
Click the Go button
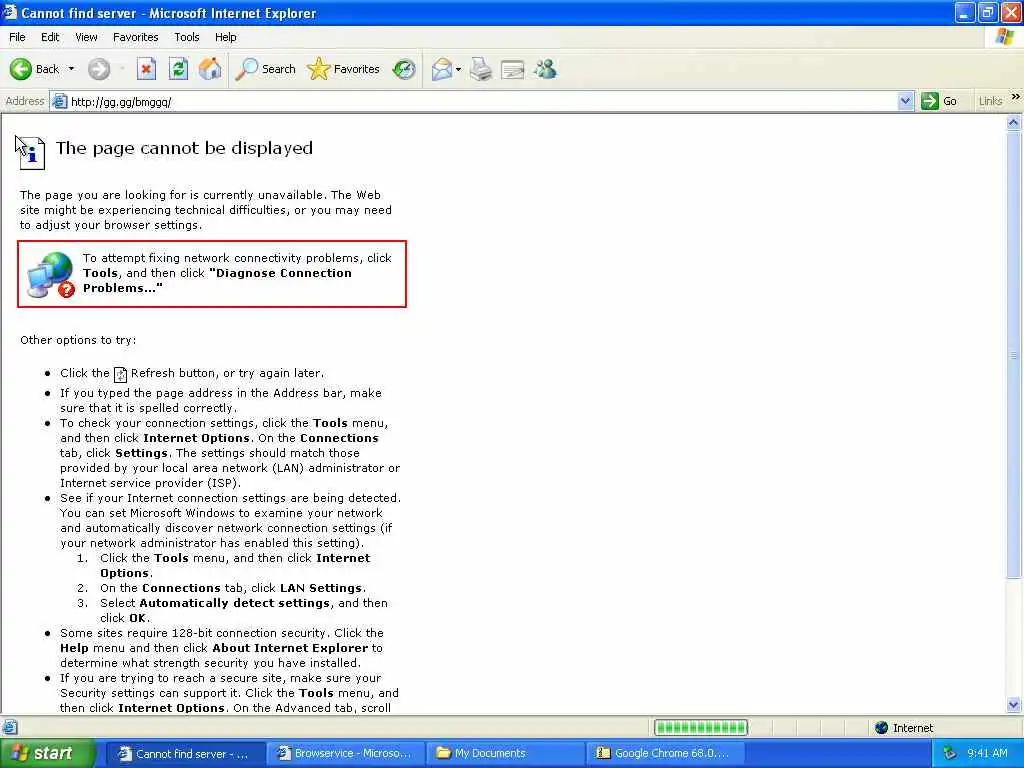[940, 101]
